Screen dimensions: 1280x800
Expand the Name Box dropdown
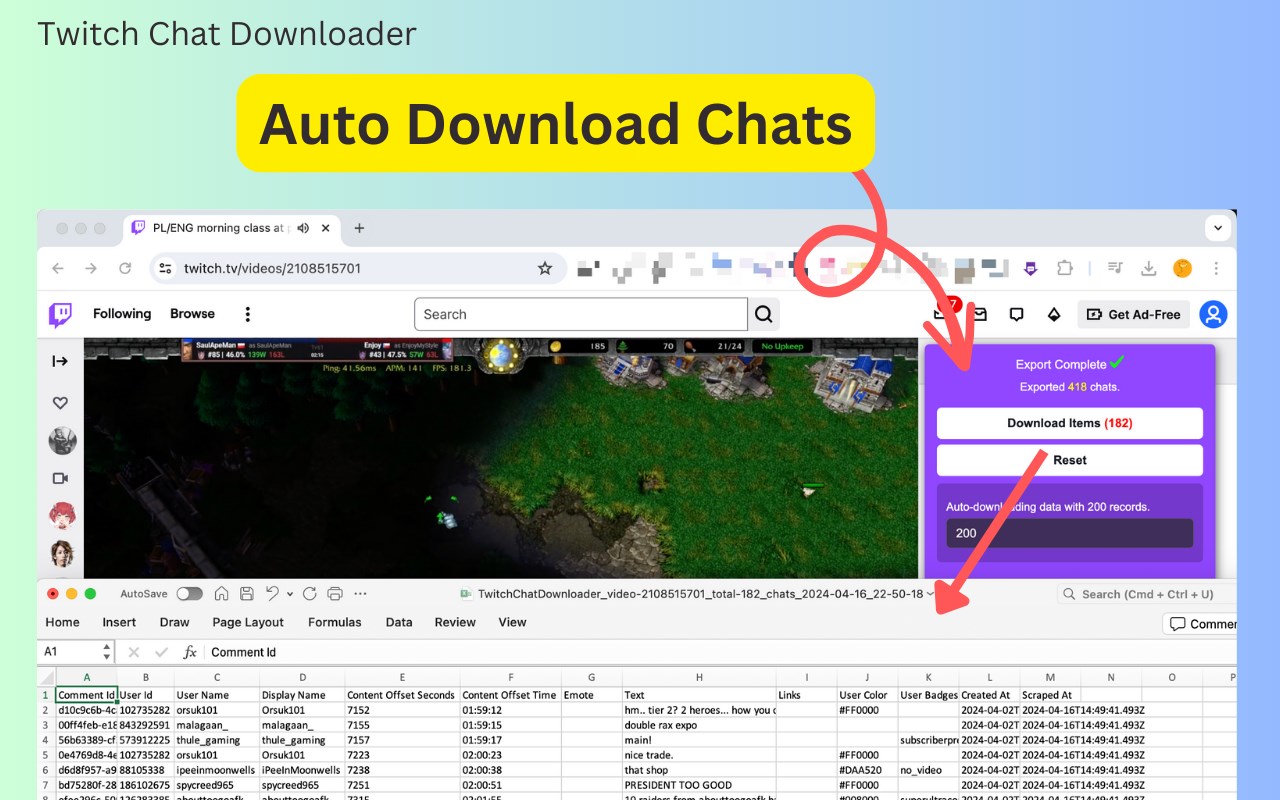tap(106, 652)
